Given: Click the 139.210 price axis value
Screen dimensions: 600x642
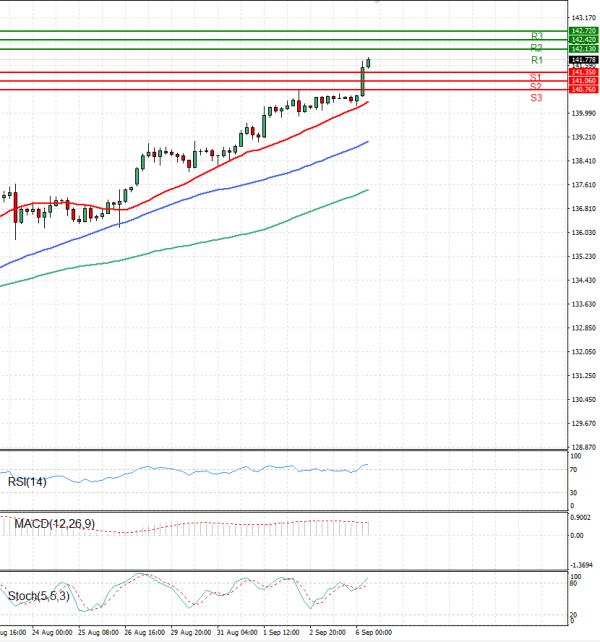Looking at the screenshot, I should coord(584,137).
